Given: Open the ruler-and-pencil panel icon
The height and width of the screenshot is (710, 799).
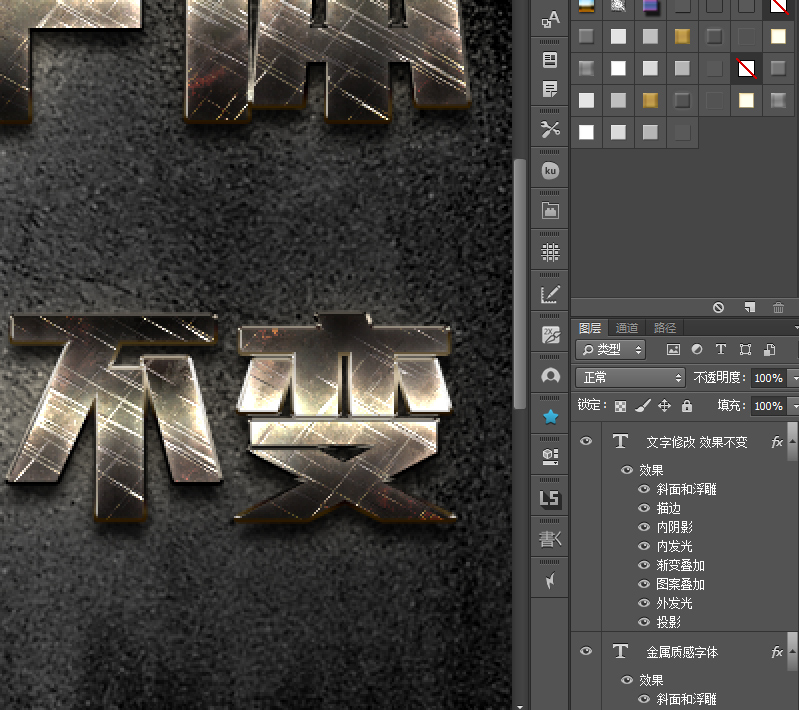Looking at the screenshot, I should tap(550, 294).
